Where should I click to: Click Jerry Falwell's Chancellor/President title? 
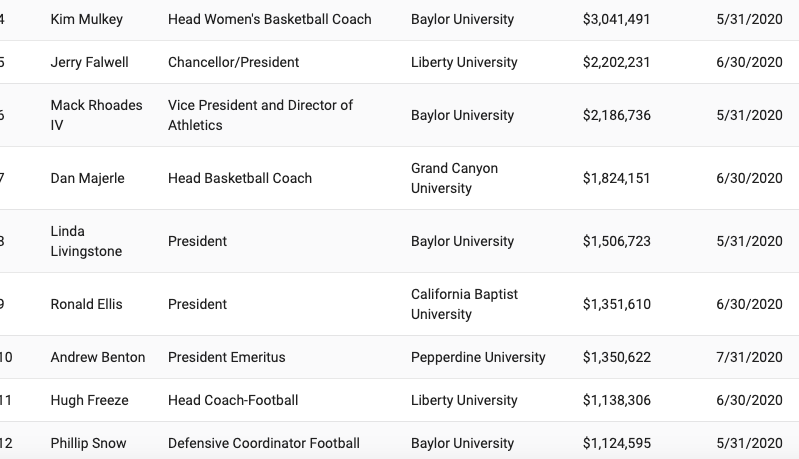coord(233,62)
